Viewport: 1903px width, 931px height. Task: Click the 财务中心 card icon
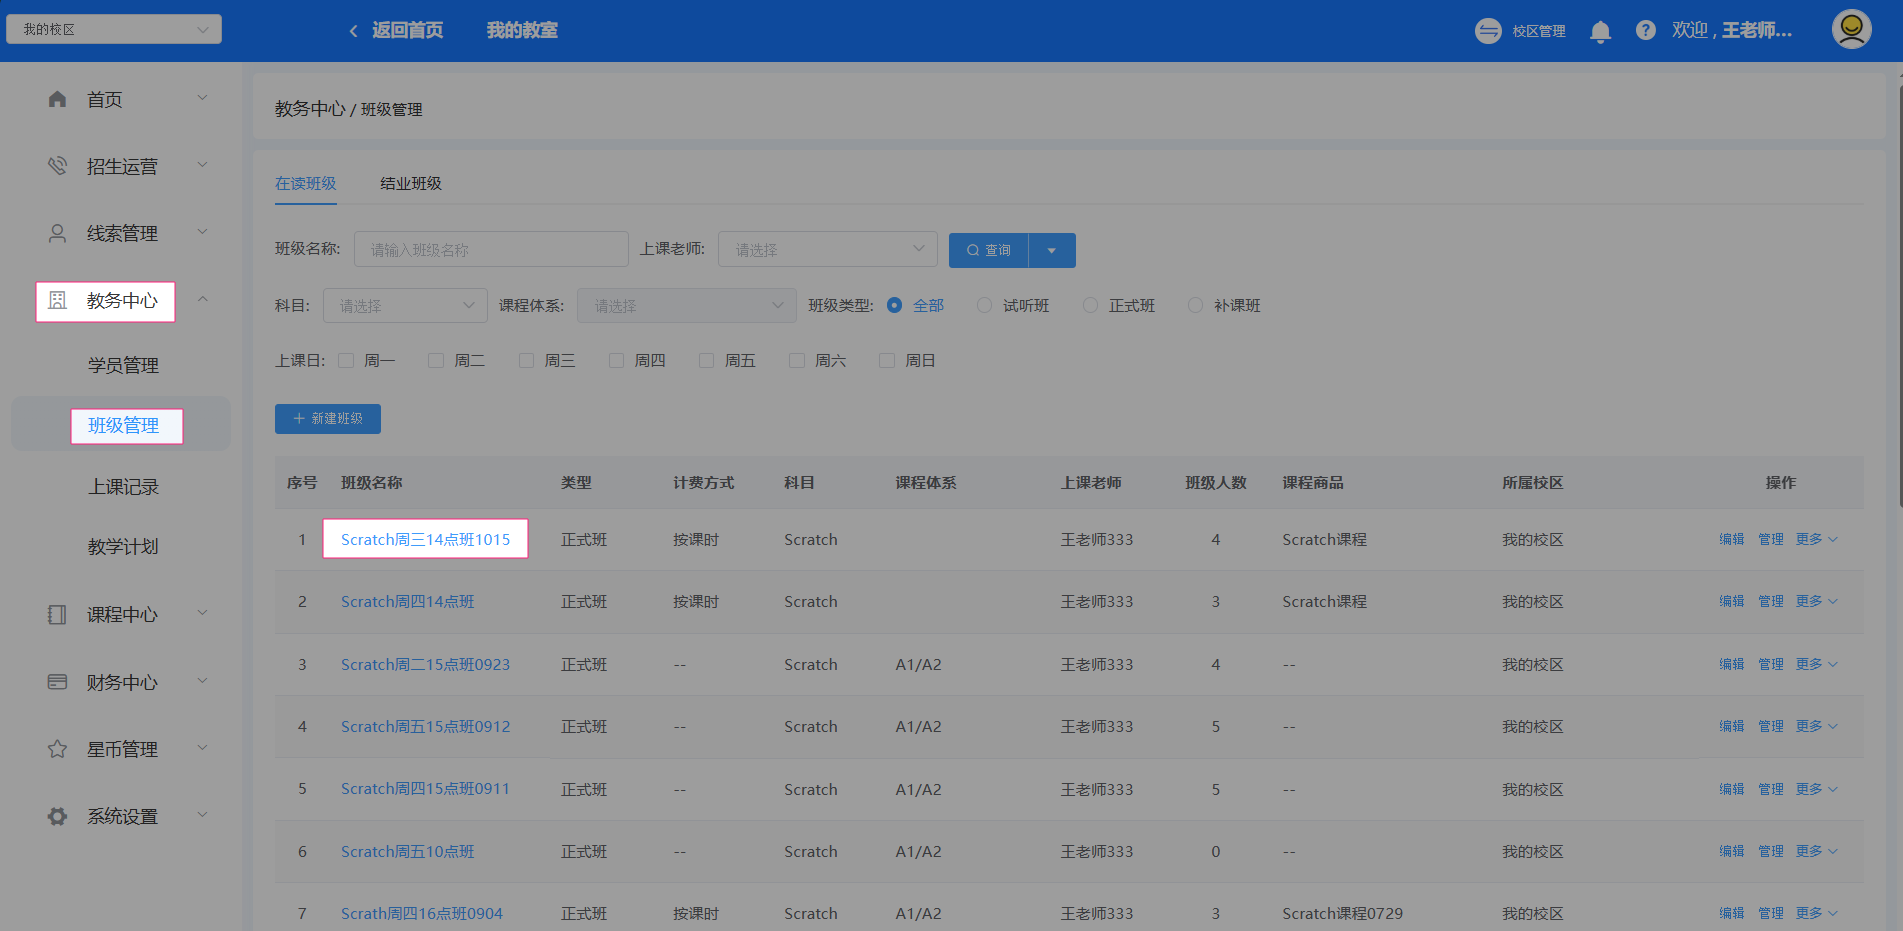pos(57,682)
